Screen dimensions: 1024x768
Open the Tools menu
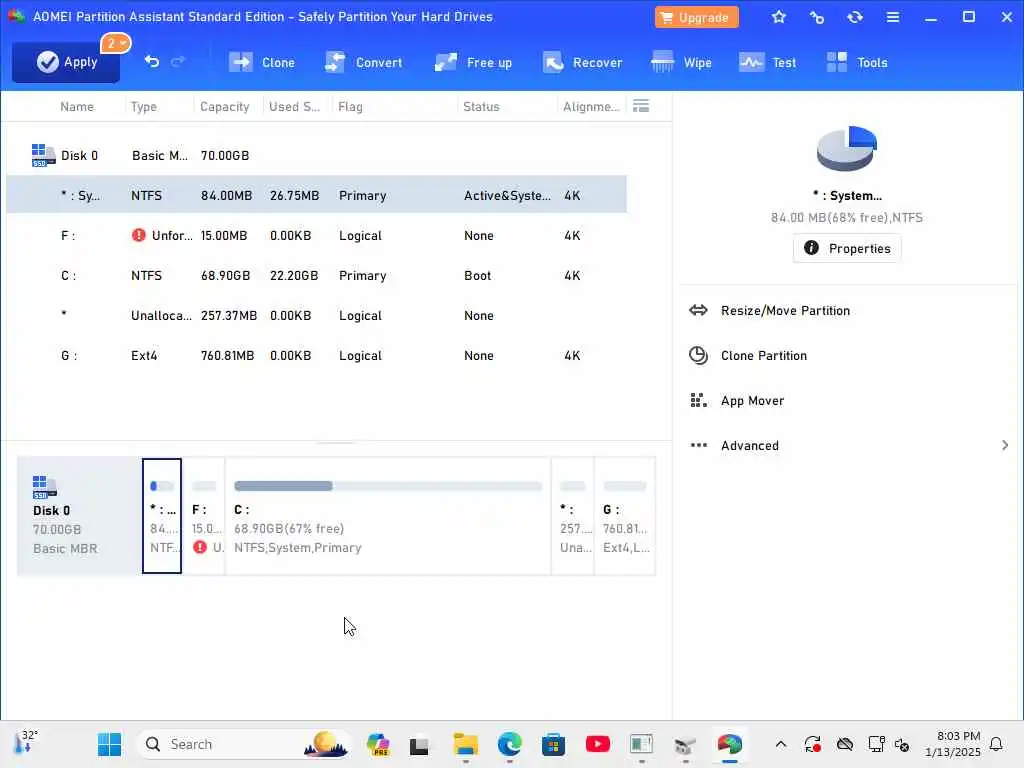[857, 63]
